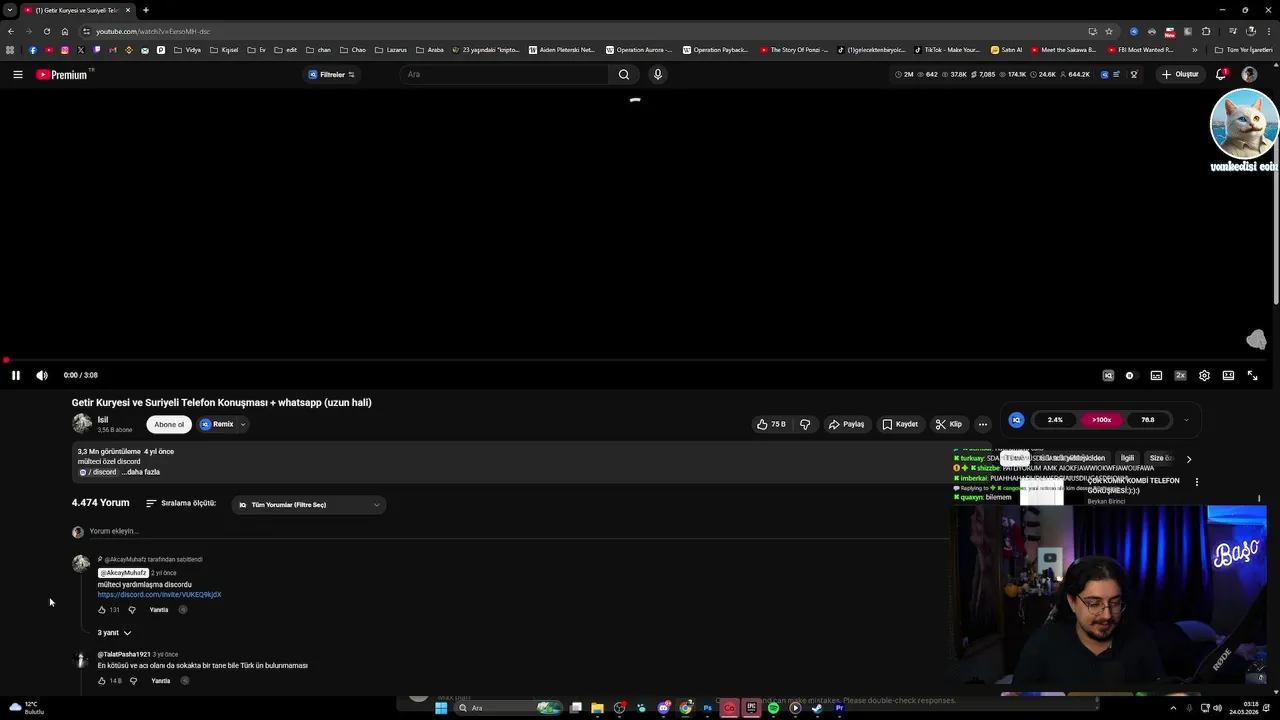This screenshot has height=720, width=1280.
Task: Go to YouTube Premium home logo
Action: (62, 74)
